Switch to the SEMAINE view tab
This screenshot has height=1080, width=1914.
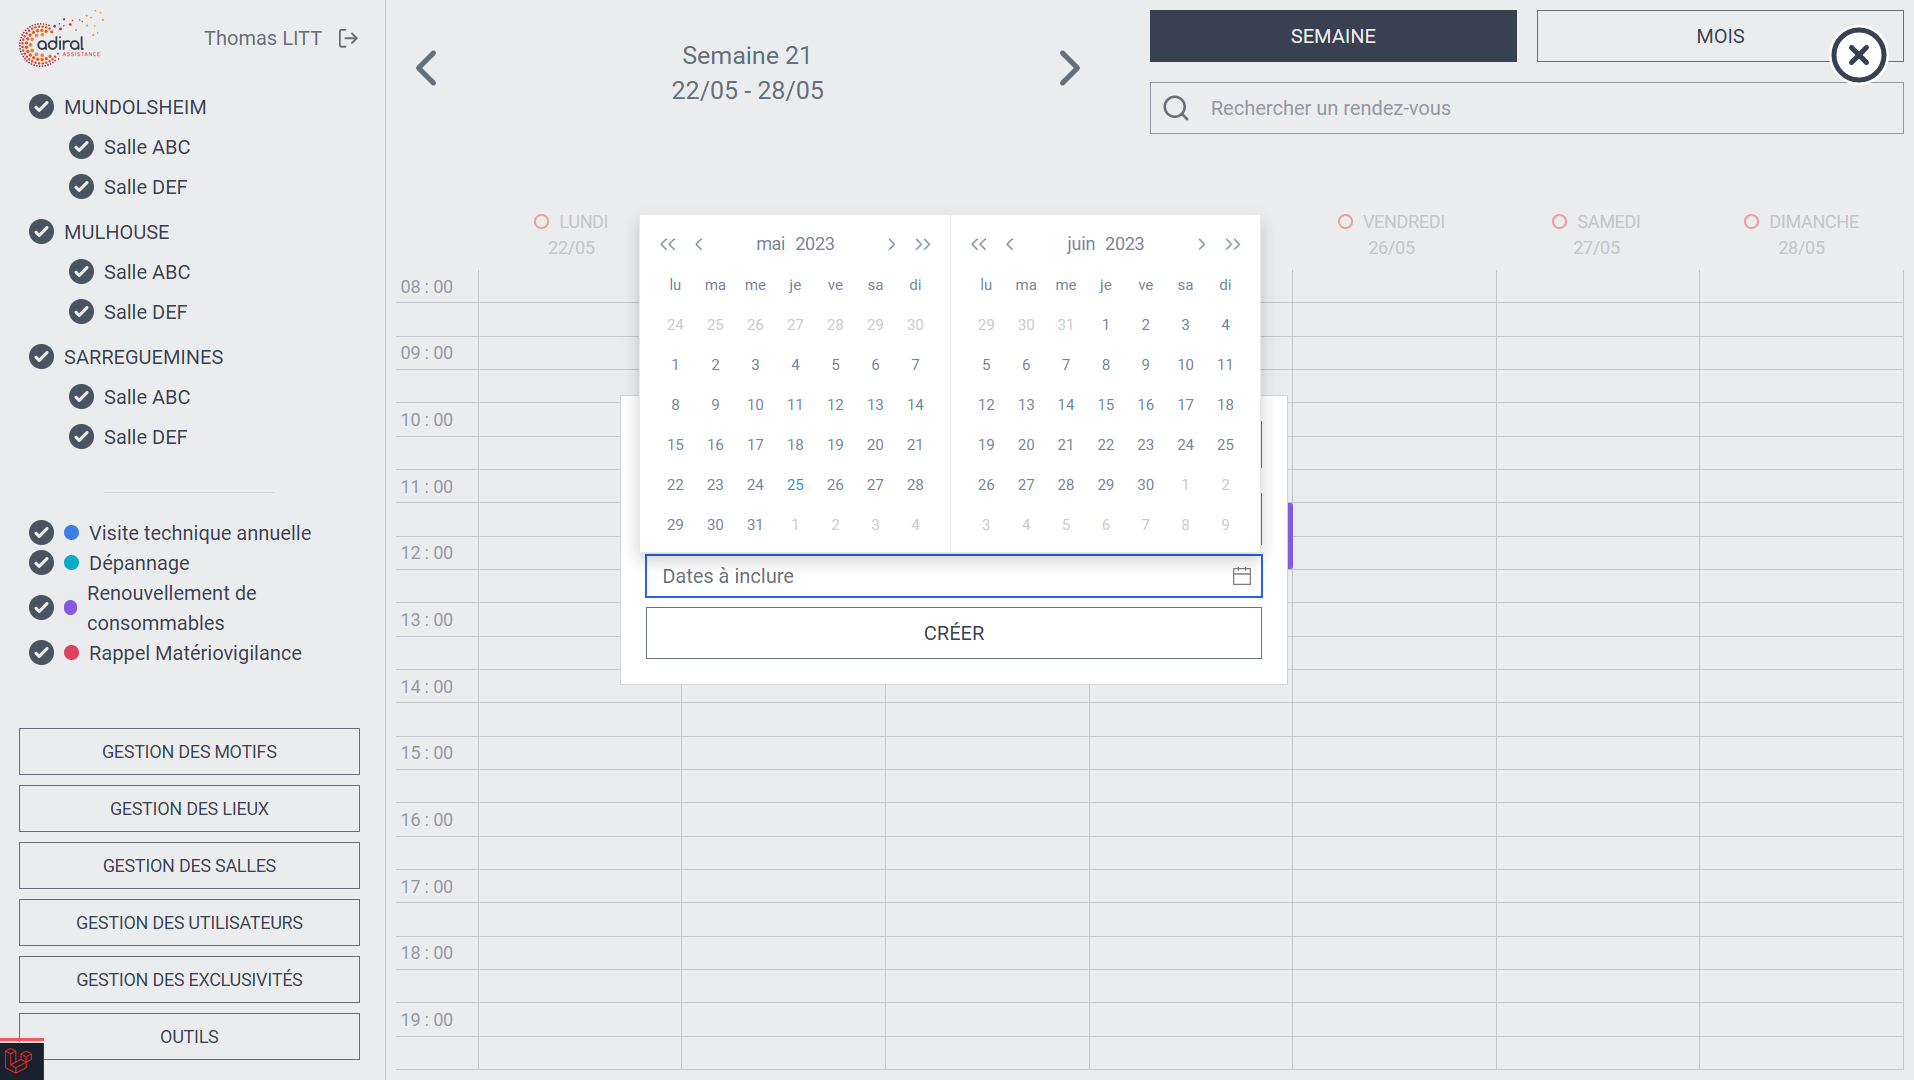(1333, 36)
